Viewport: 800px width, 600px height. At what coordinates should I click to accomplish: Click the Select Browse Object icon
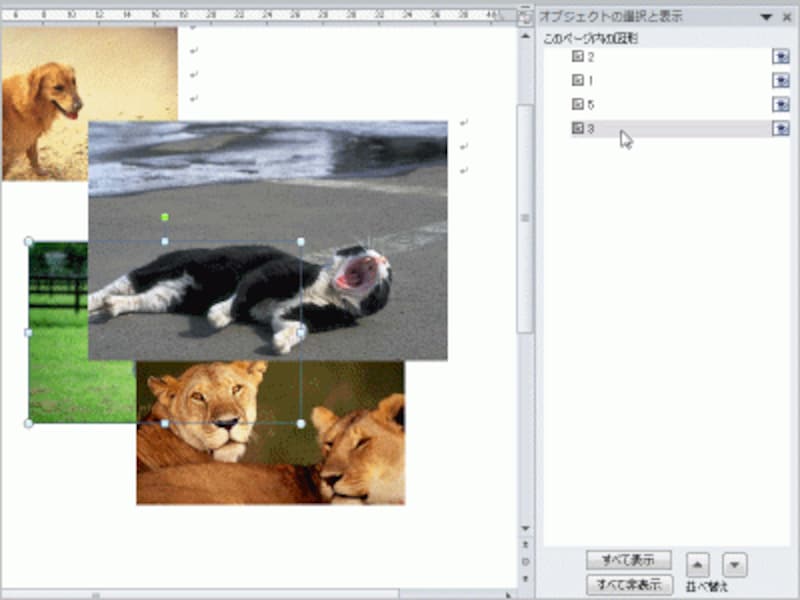tap(524, 561)
